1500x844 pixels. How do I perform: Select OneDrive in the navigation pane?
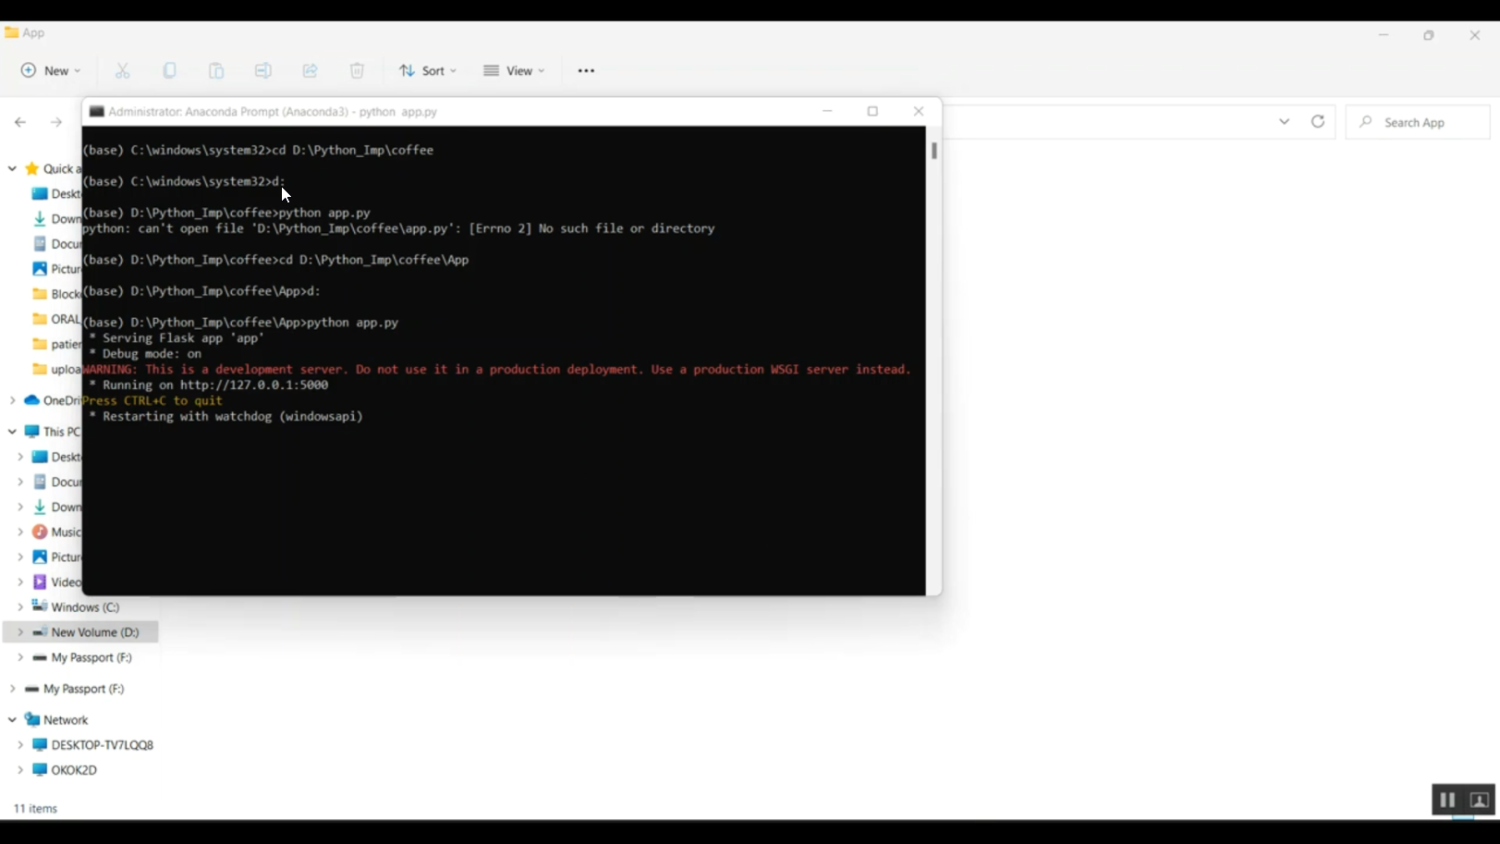click(52, 401)
